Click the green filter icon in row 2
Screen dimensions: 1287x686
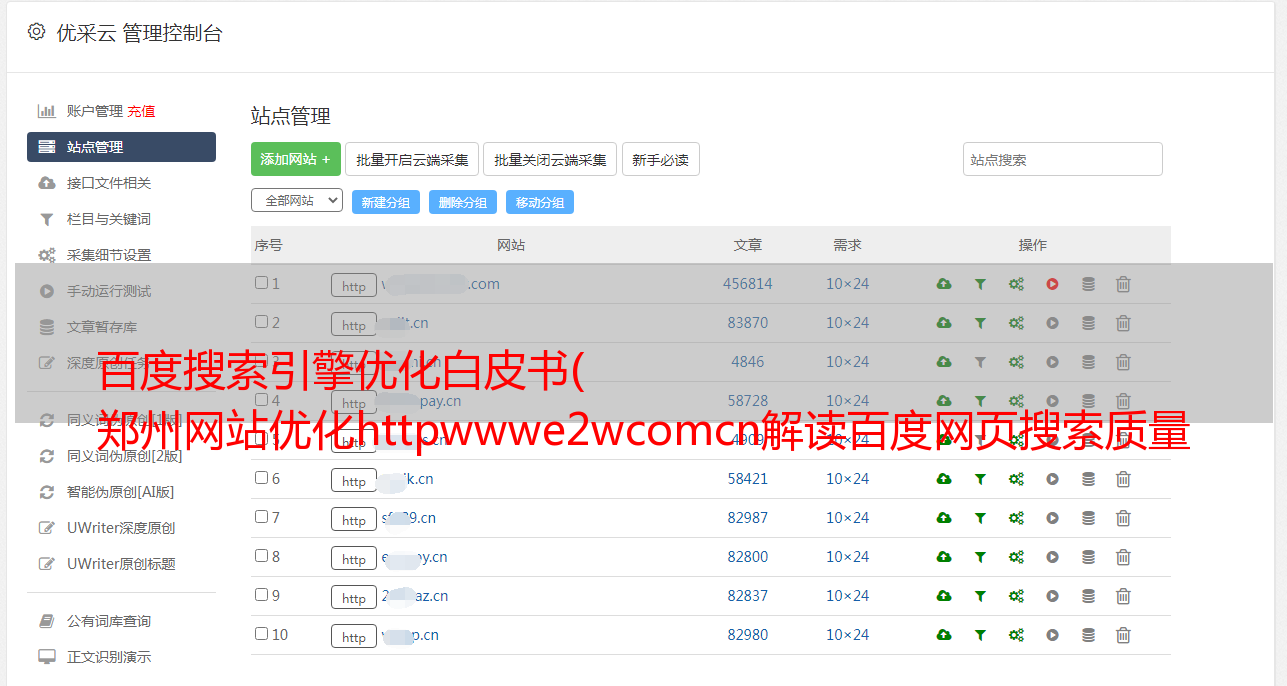click(980, 323)
